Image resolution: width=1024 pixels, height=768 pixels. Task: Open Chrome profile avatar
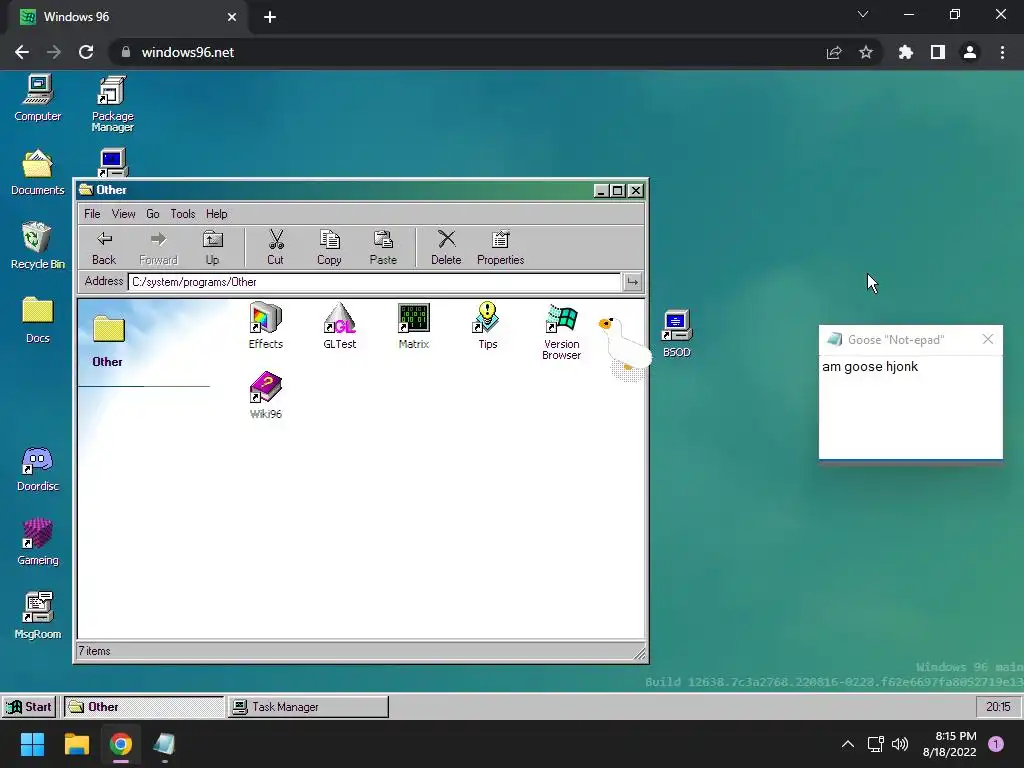coord(970,52)
